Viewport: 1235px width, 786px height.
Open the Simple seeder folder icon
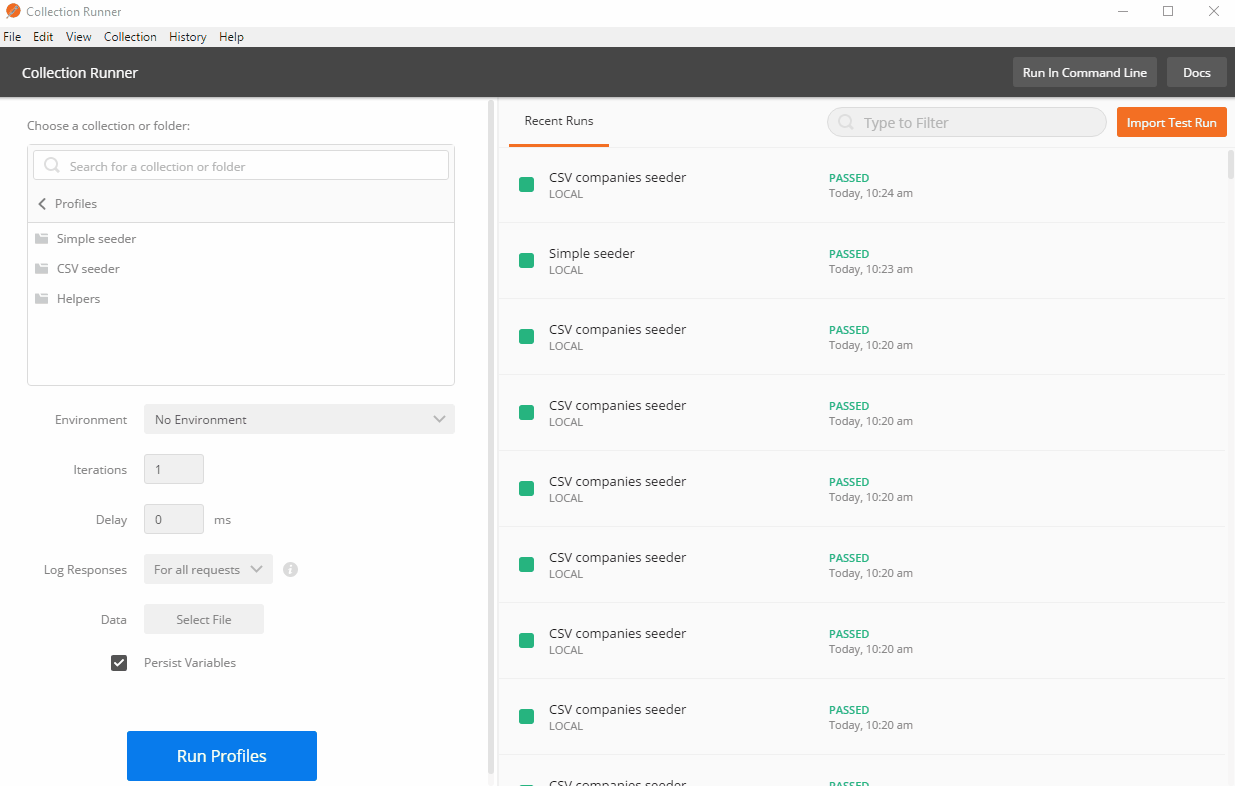40,238
